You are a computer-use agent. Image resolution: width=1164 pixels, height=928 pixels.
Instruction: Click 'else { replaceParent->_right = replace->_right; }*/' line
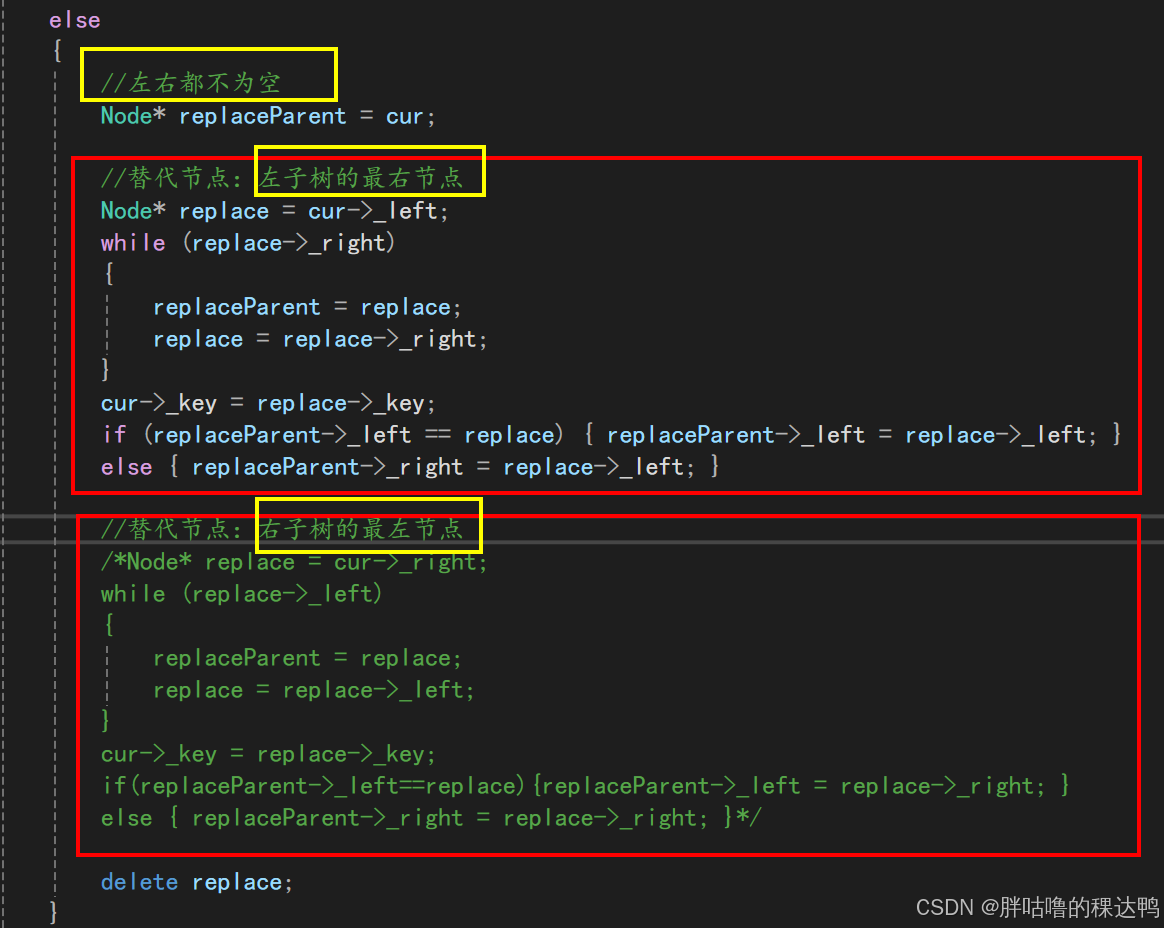coord(431,818)
